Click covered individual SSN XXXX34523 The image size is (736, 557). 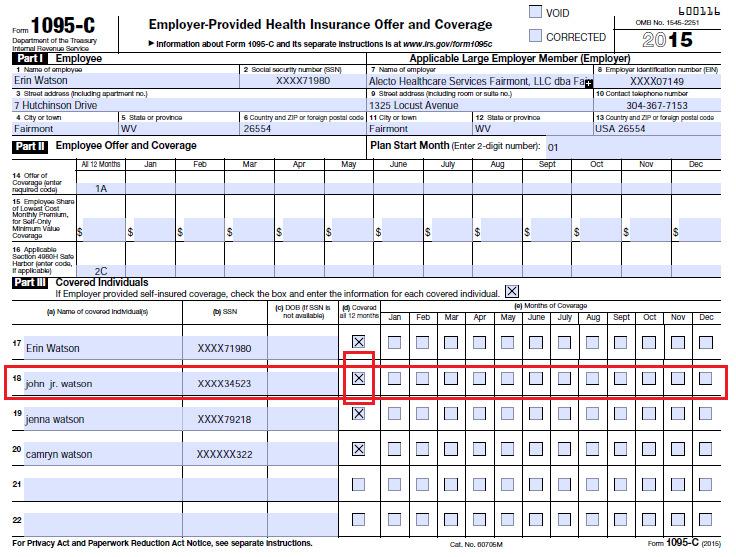click(224, 383)
